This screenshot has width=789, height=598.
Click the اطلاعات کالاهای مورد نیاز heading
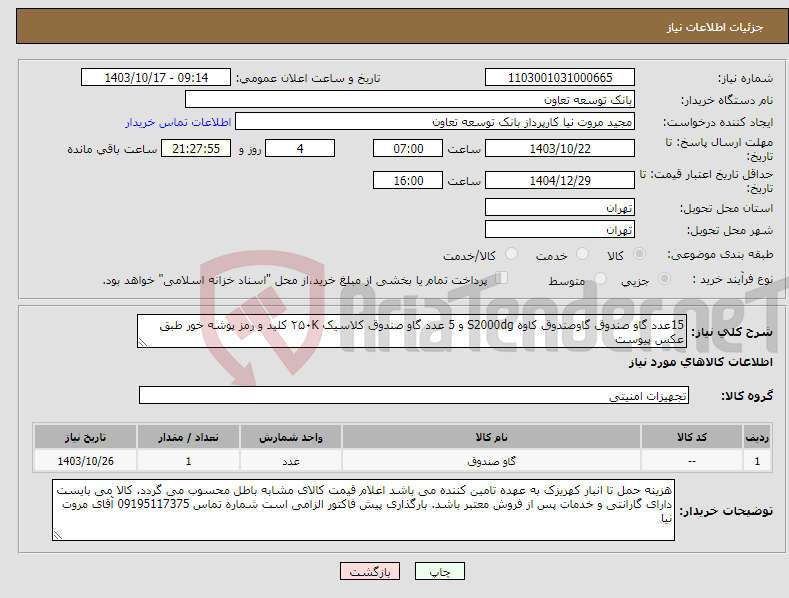pyautogui.click(x=700, y=362)
